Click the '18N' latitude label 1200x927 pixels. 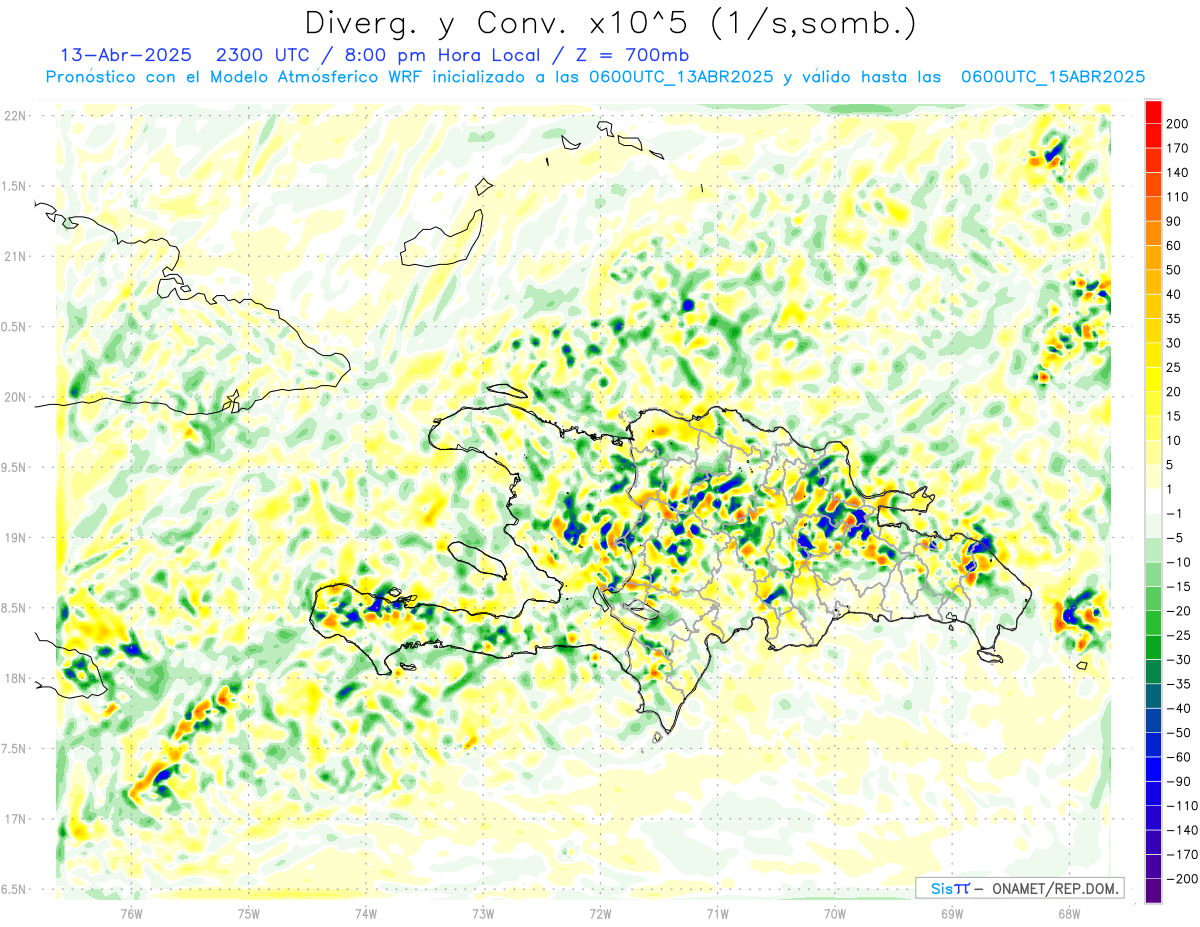click(14, 678)
